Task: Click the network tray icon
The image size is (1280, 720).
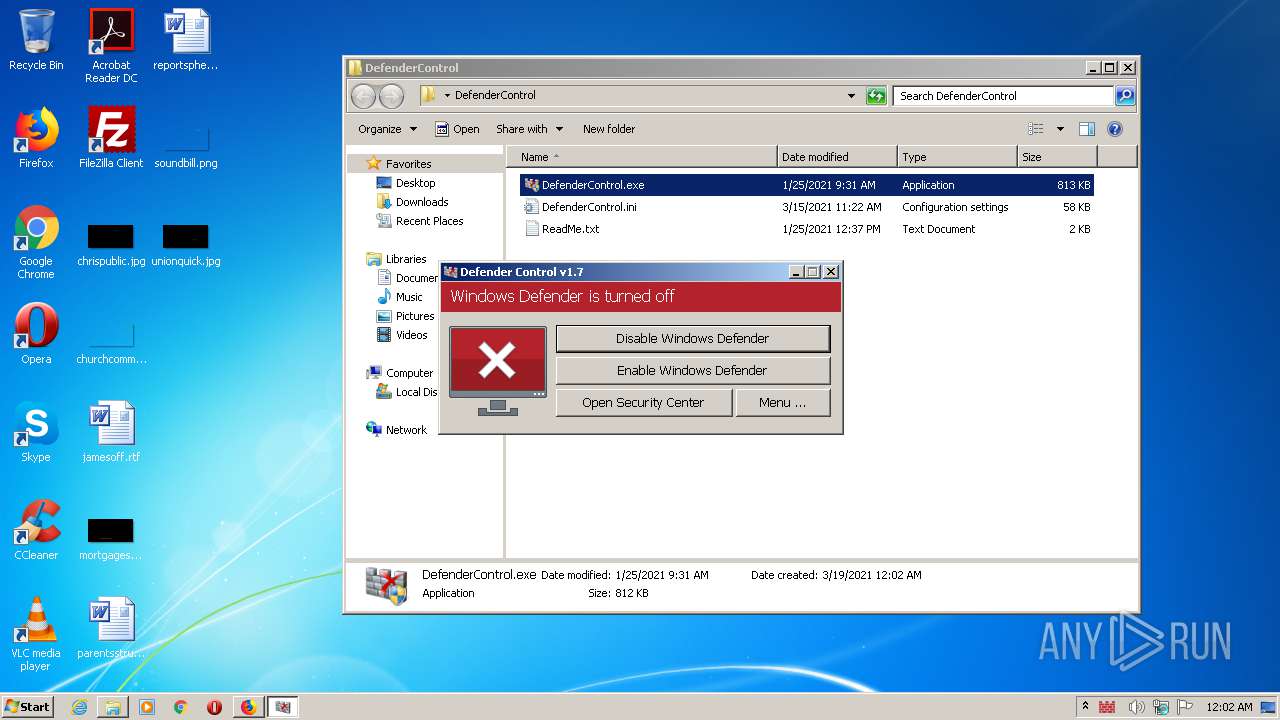Action: [x=1161, y=707]
